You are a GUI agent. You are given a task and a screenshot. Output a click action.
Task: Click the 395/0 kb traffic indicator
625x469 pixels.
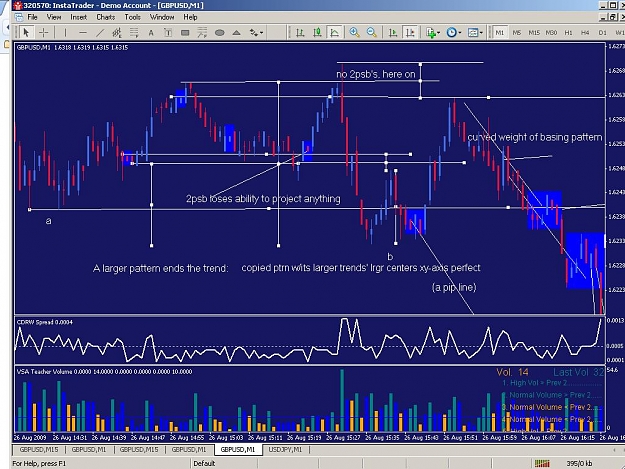coord(579,463)
